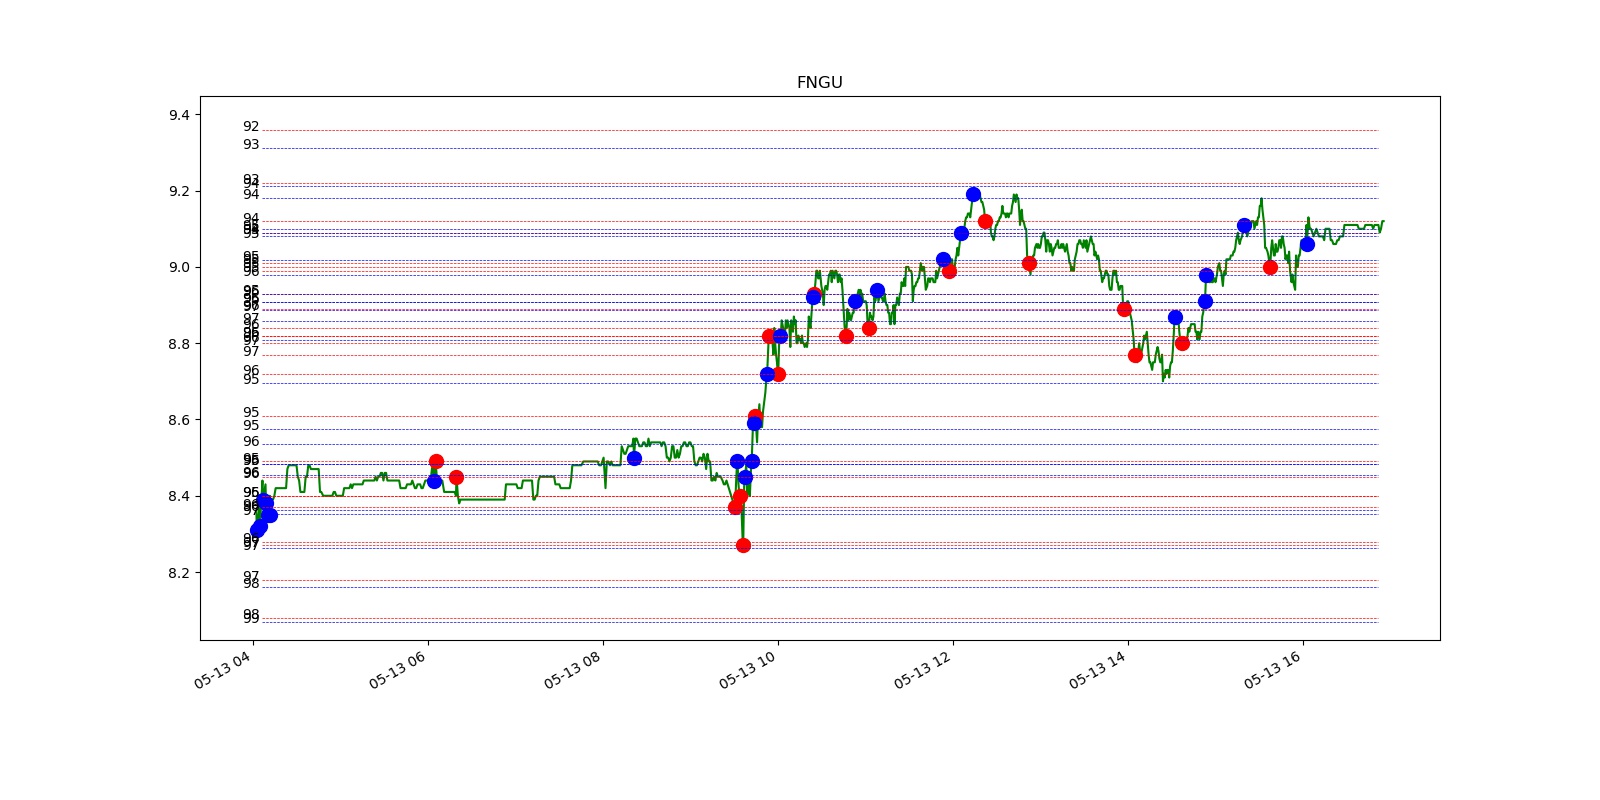
Task: Select the red marker at 8.82 near 10:45
Action: [846, 336]
